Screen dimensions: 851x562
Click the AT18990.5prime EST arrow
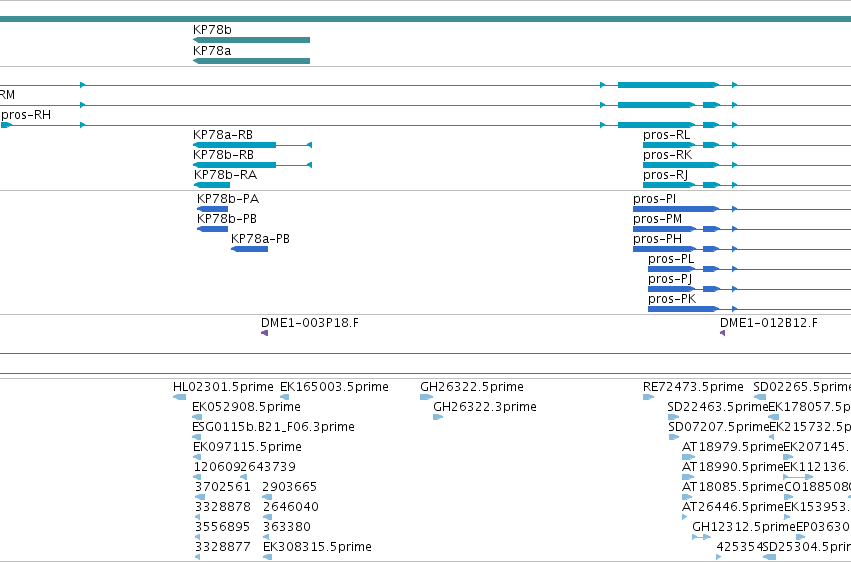tap(688, 477)
